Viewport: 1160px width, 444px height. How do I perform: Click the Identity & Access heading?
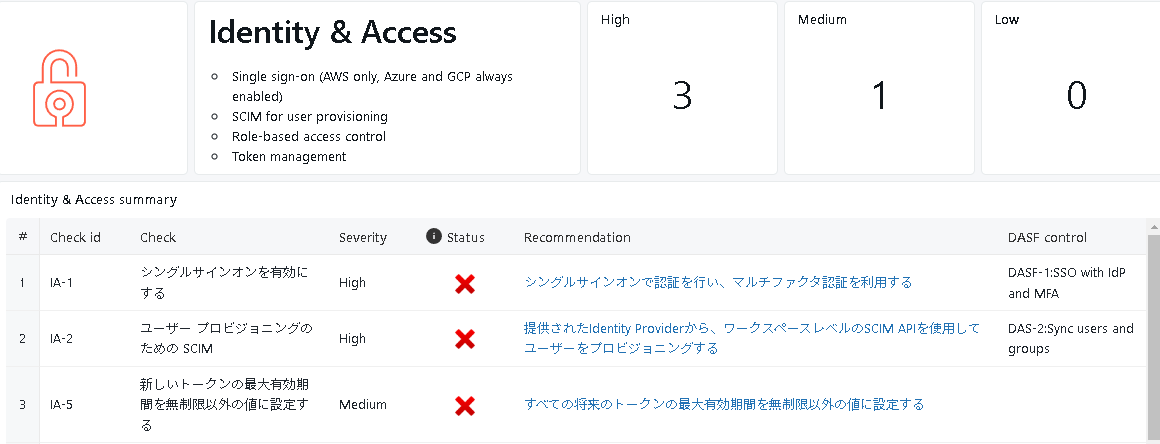332,33
